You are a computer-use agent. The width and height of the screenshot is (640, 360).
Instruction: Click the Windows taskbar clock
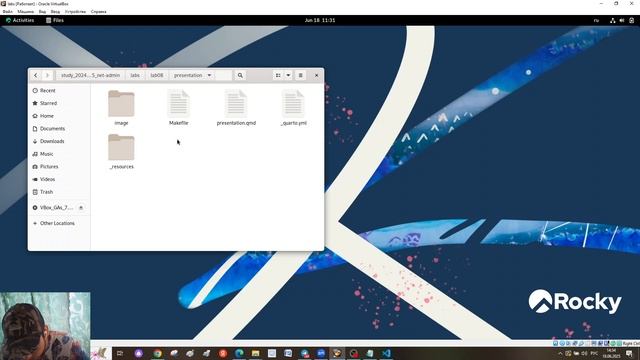click(x=611, y=353)
